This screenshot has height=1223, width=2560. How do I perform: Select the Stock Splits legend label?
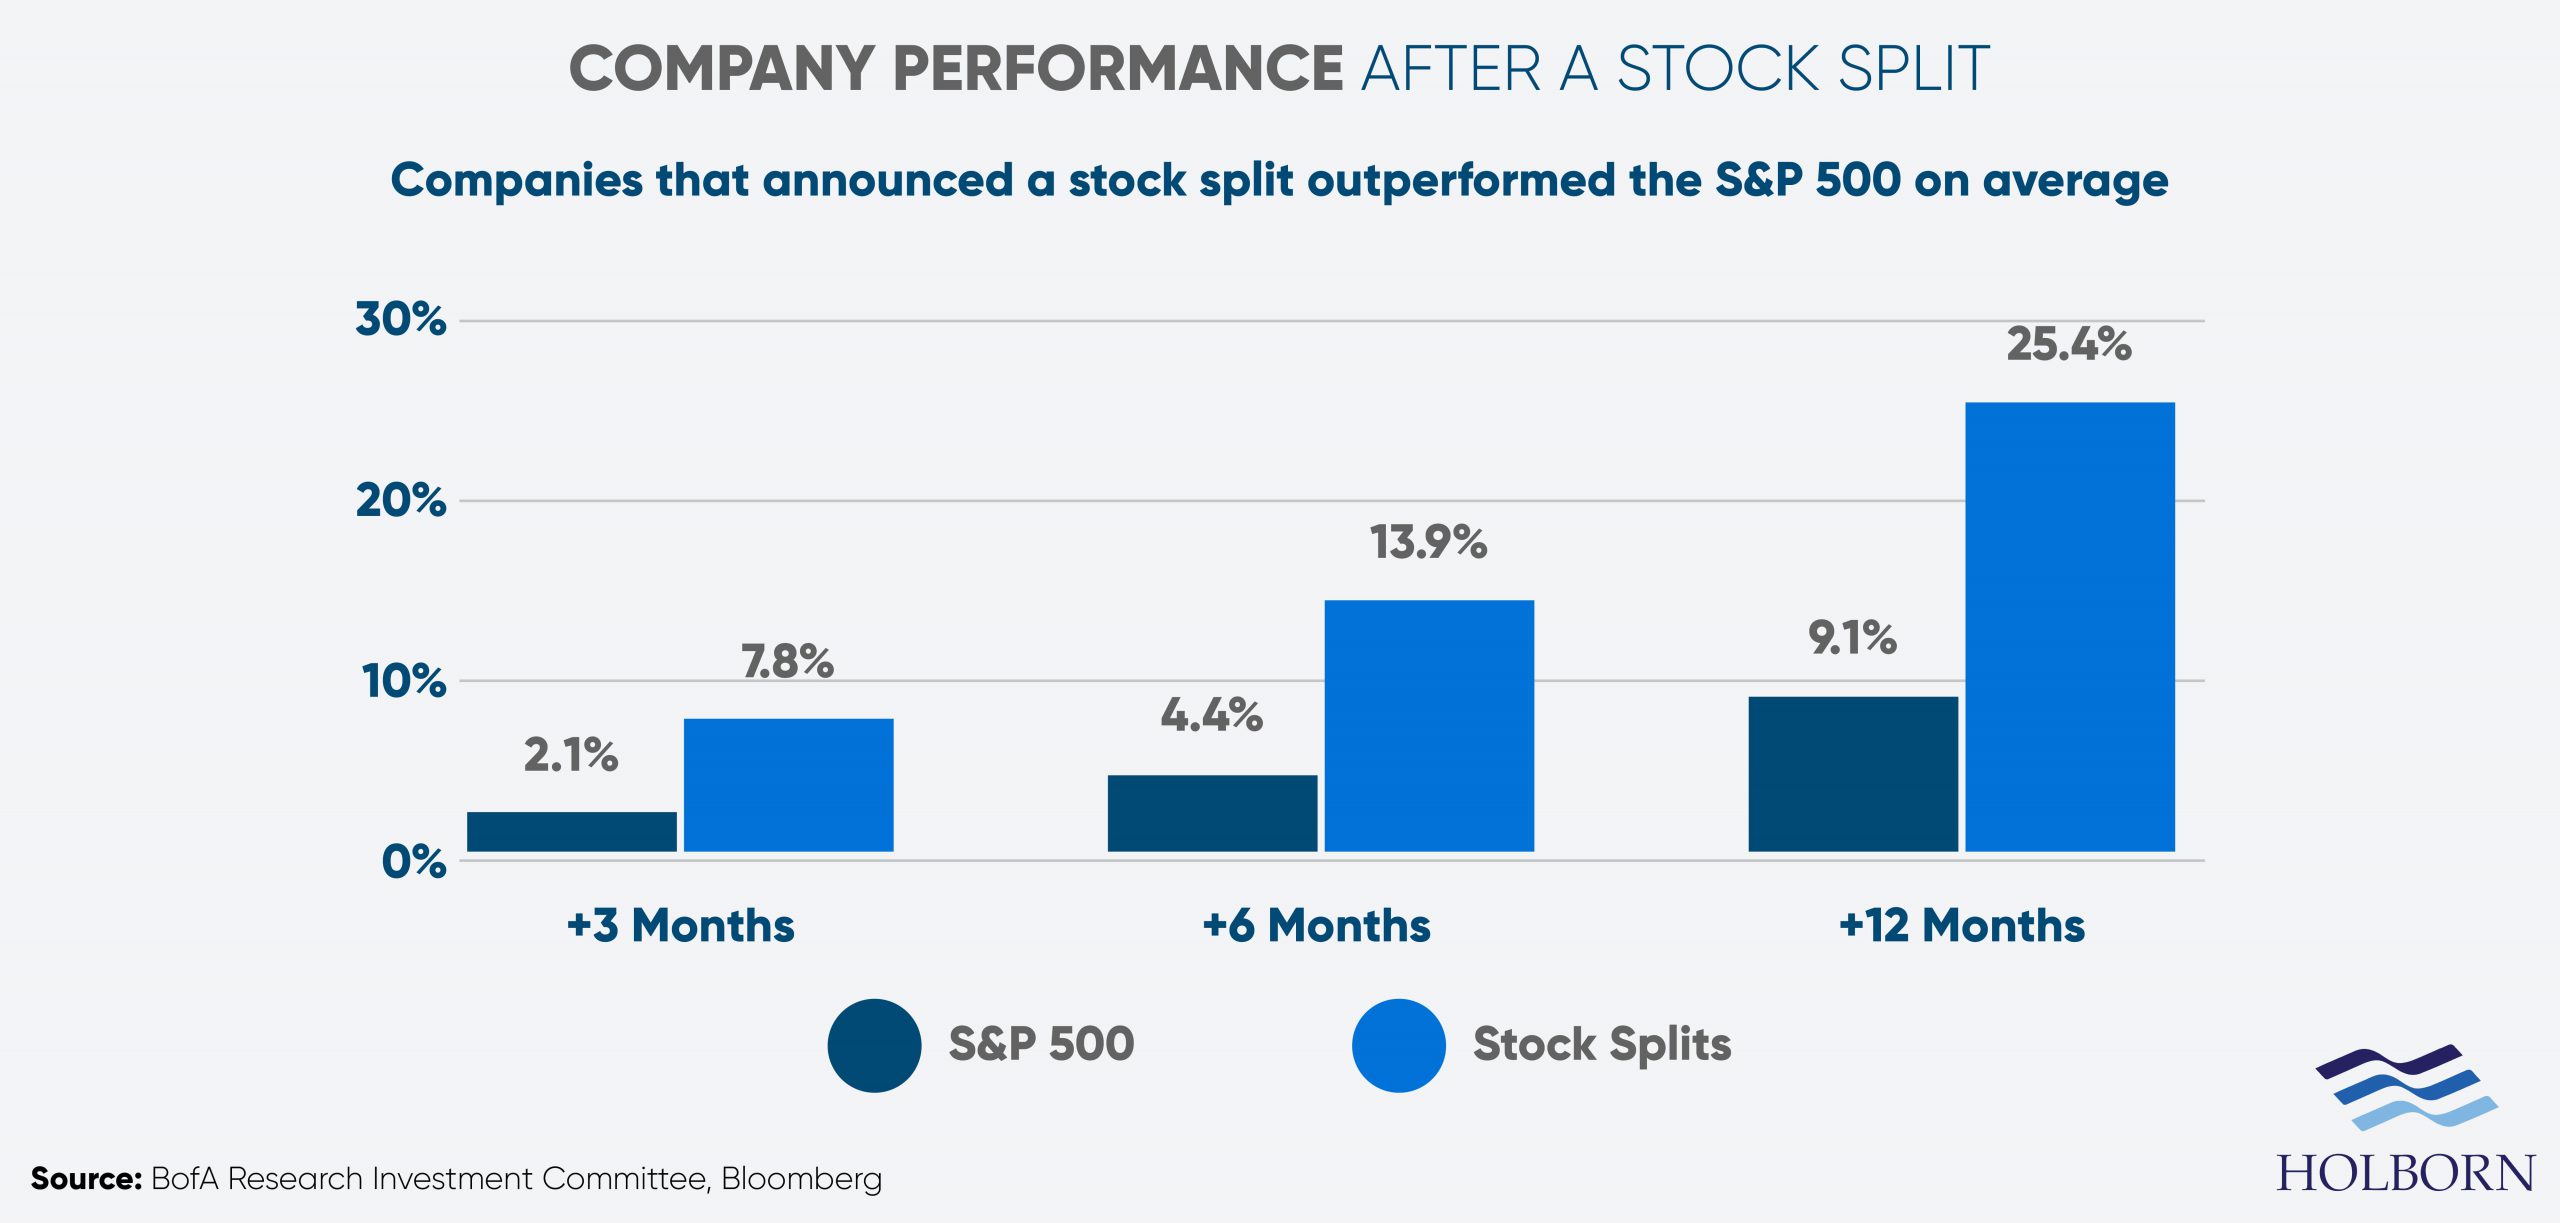pyautogui.click(x=1602, y=1044)
